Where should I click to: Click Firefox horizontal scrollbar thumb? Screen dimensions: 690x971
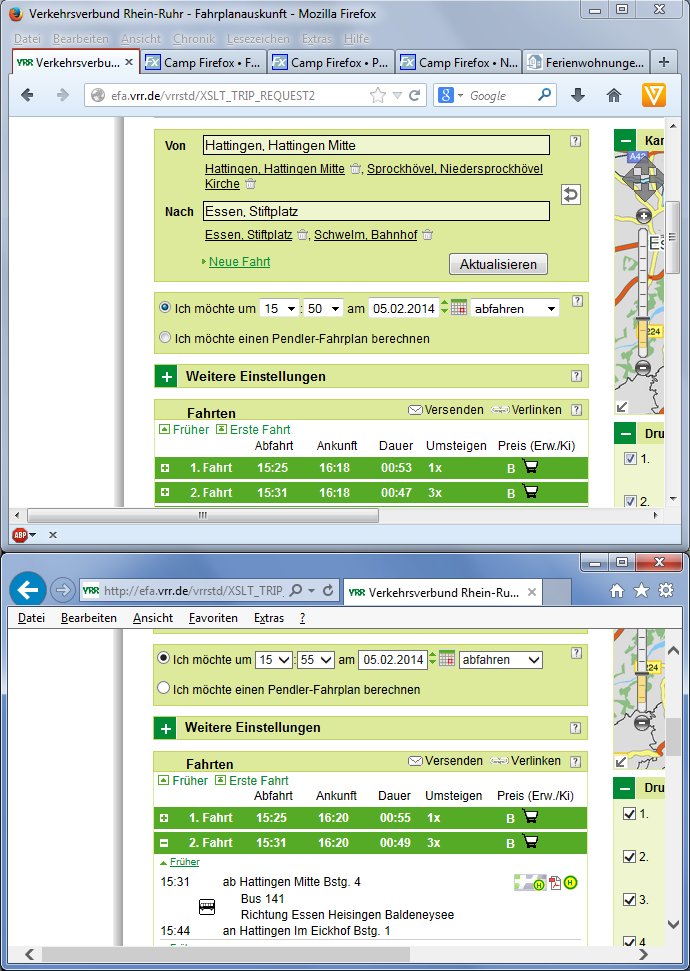pyautogui.click(x=203, y=515)
